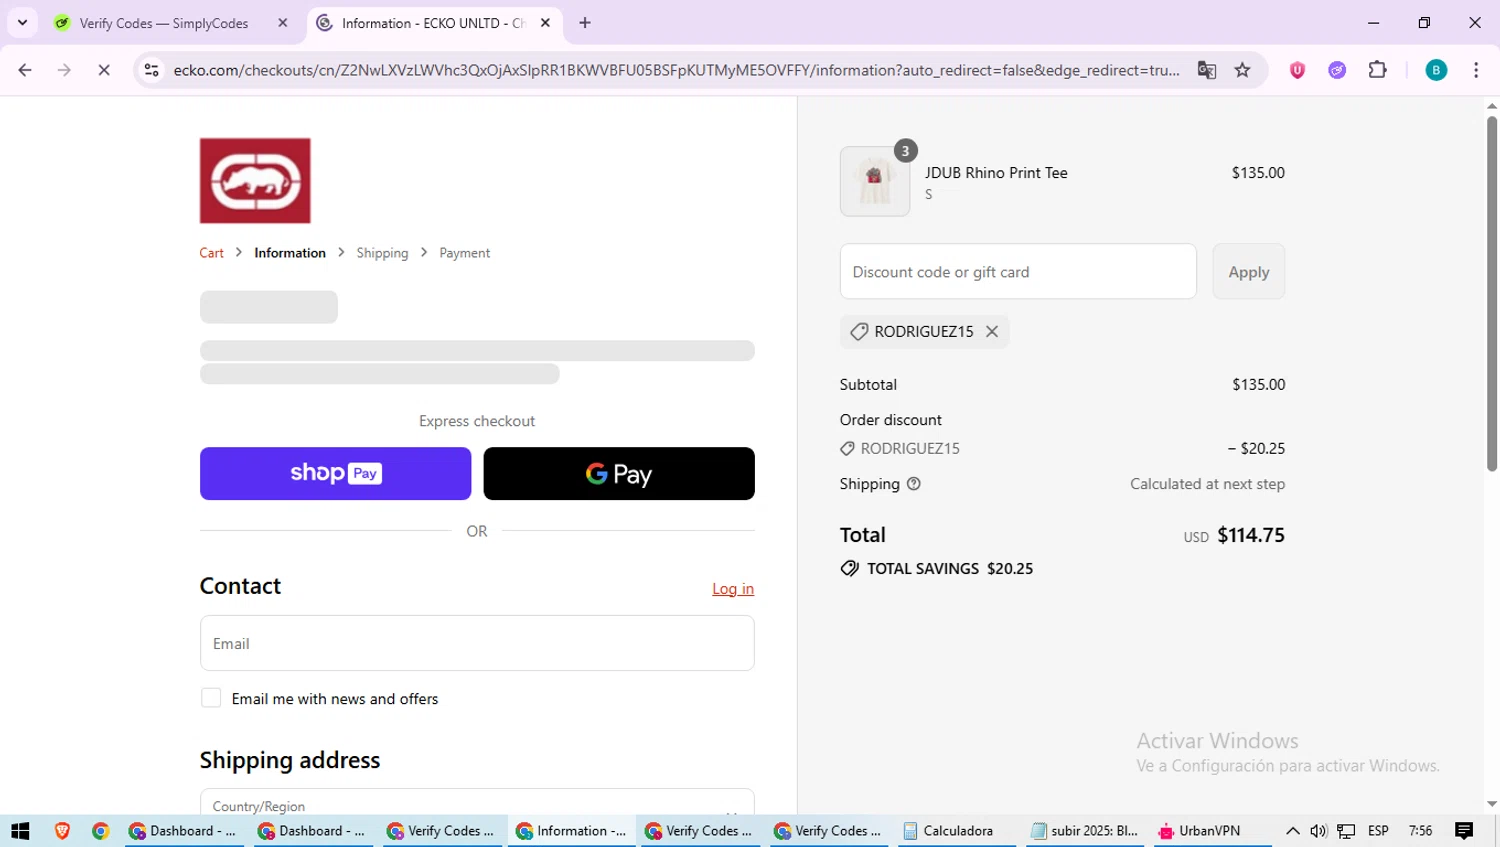Close the Information ECKO UNLTD tab
Image resolution: width=1500 pixels, height=847 pixels.
[x=545, y=23]
